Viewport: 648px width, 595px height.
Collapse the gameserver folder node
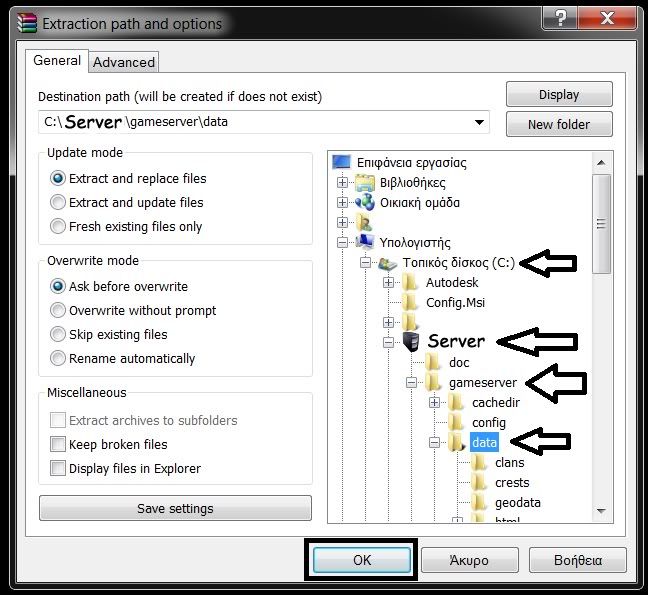(x=411, y=383)
